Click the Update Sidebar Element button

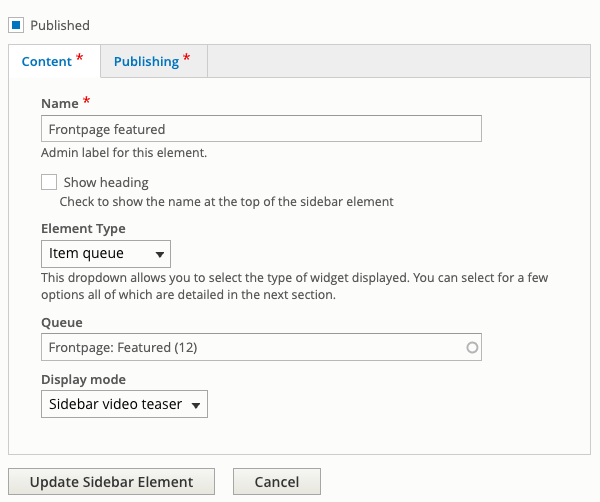(x=111, y=482)
